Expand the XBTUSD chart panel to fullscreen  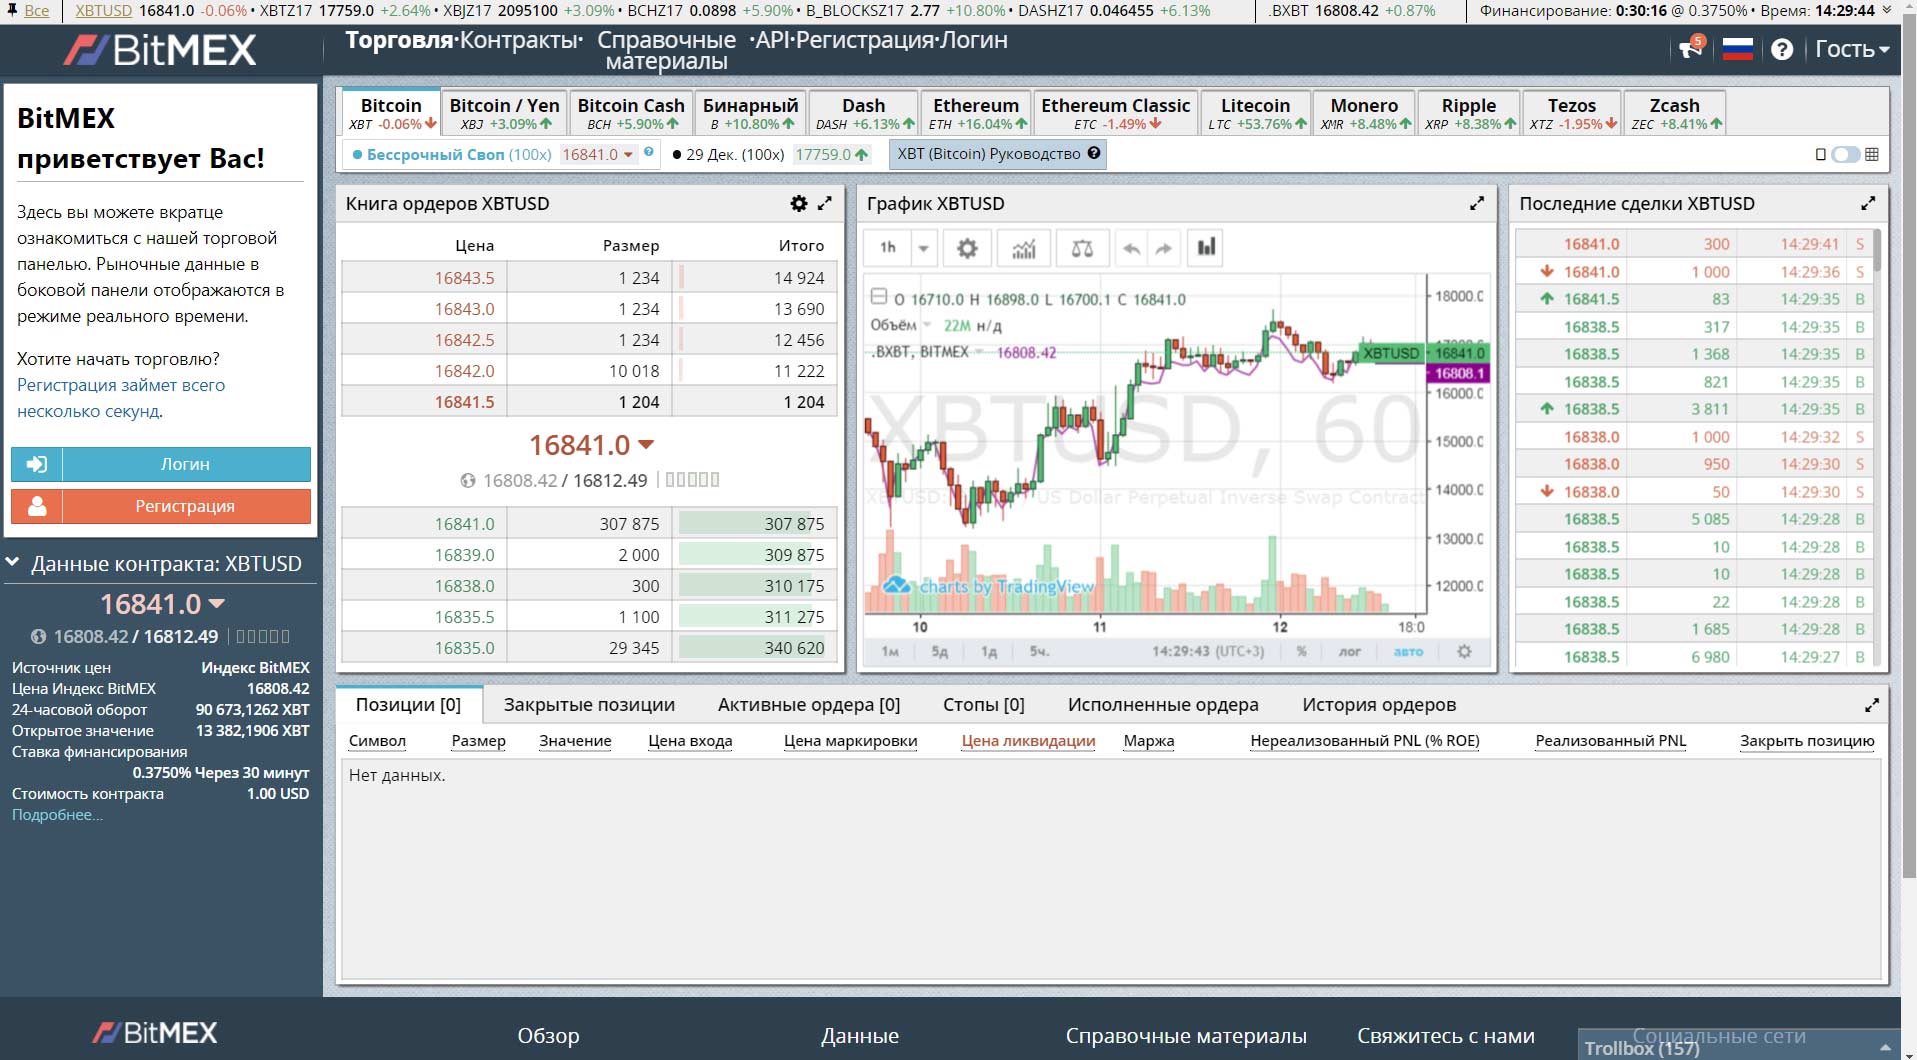coord(1477,203)
